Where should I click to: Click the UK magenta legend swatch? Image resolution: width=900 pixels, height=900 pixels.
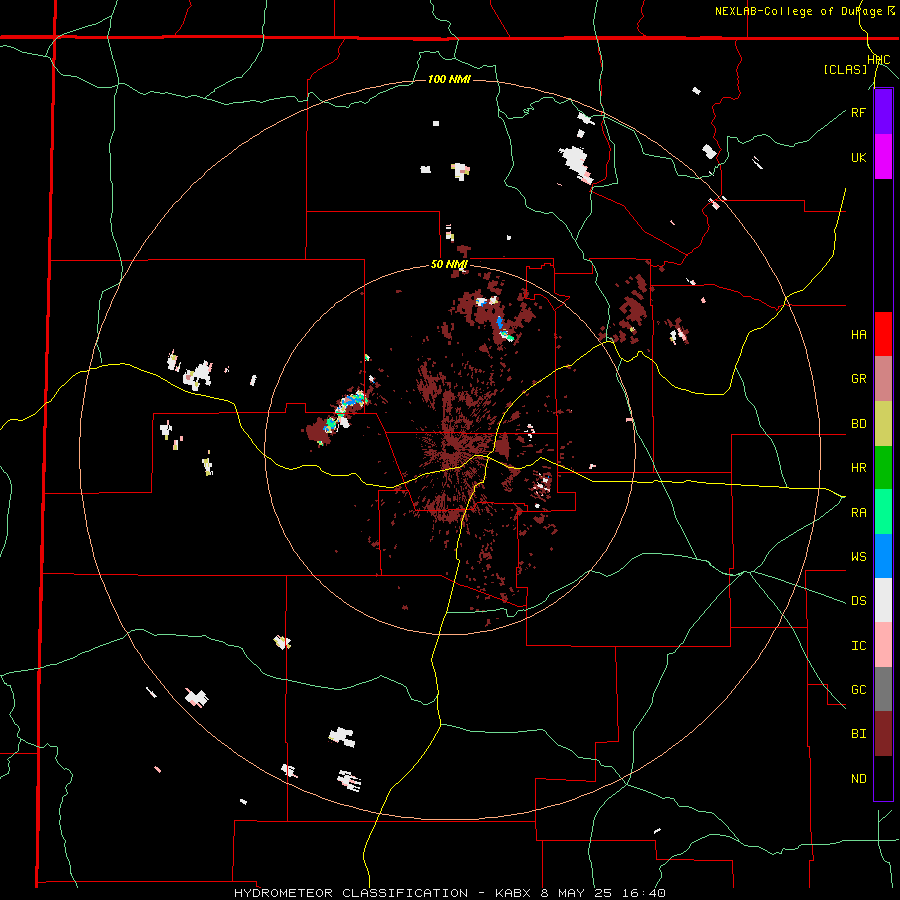883,157
